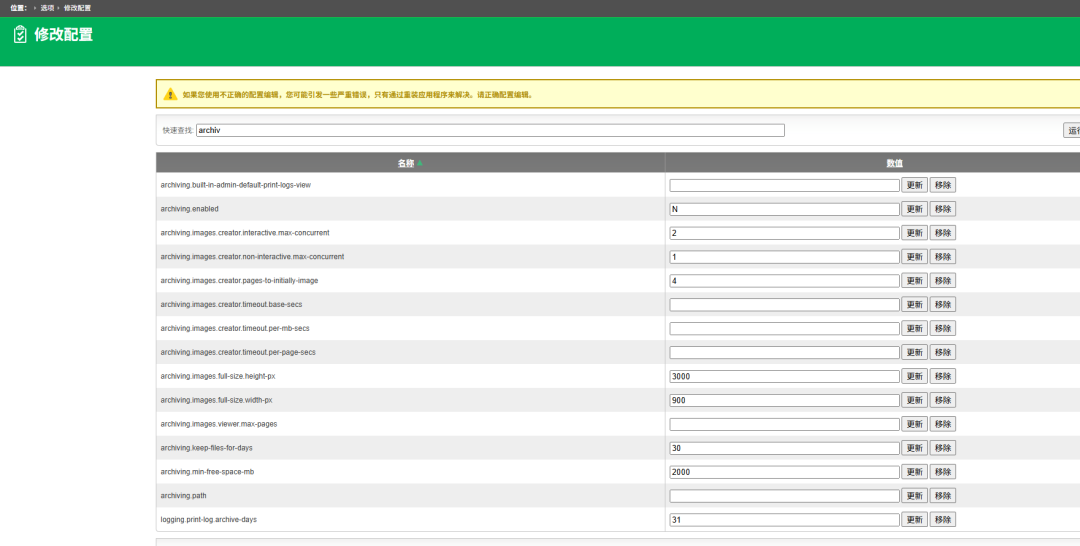Click 移除 for archiving.min-free-space-mb

tap(942, 472)
